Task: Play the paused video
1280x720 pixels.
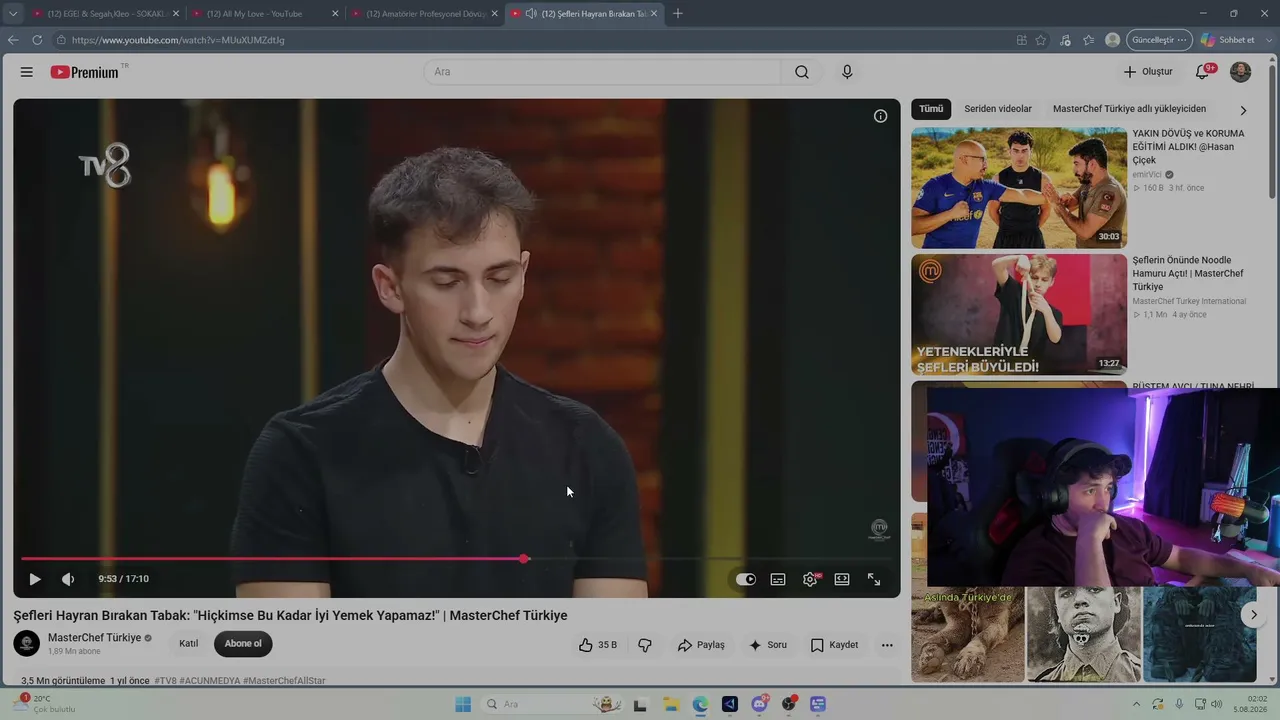Action: coord(35,579)
